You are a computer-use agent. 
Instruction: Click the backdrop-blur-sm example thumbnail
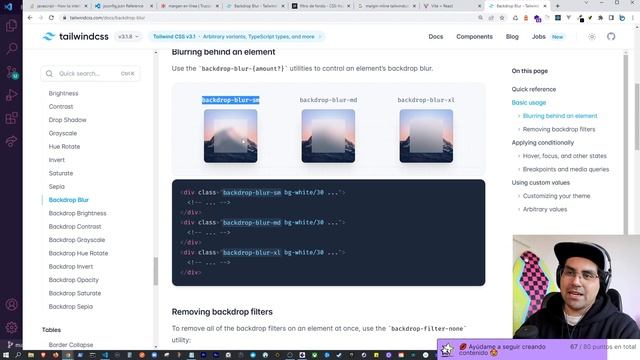pos(231,136)
